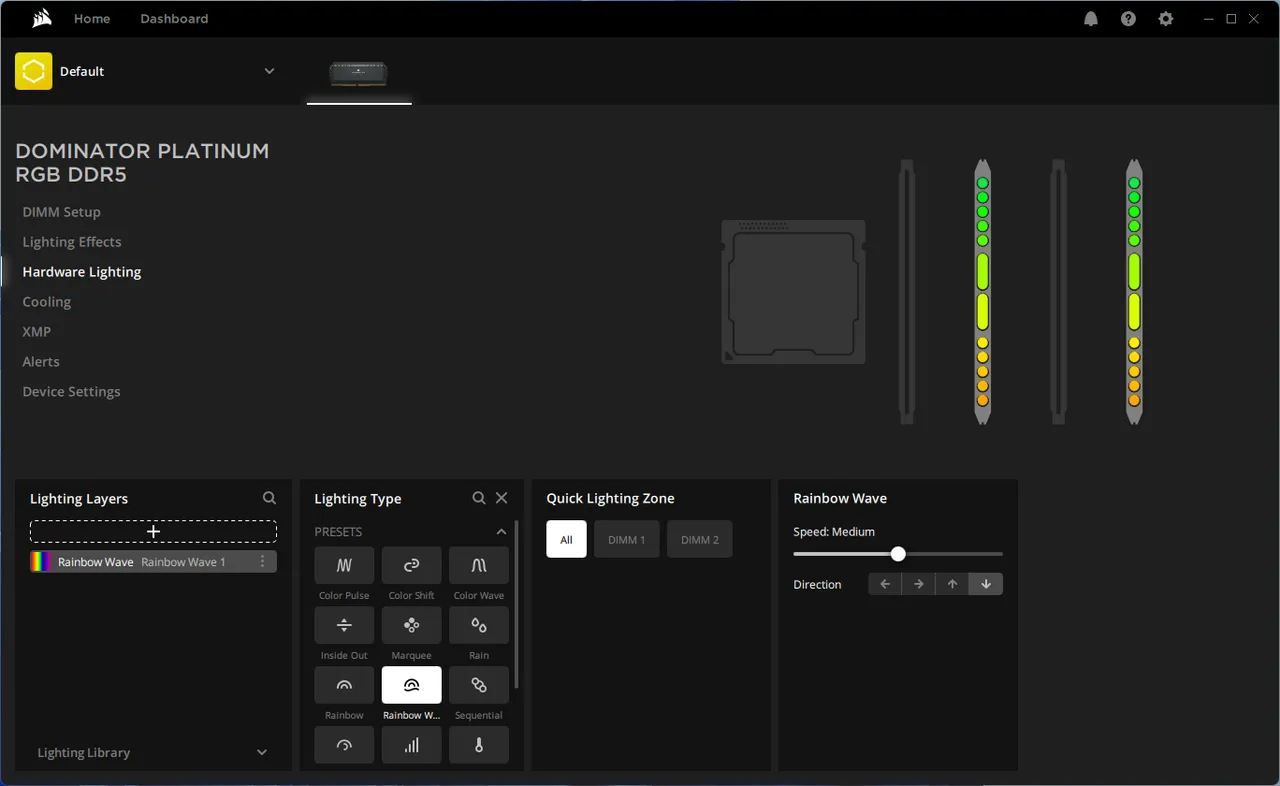Select the Color Pulse preset
The height and width of the screenshot is (786, 1280).
344,565
